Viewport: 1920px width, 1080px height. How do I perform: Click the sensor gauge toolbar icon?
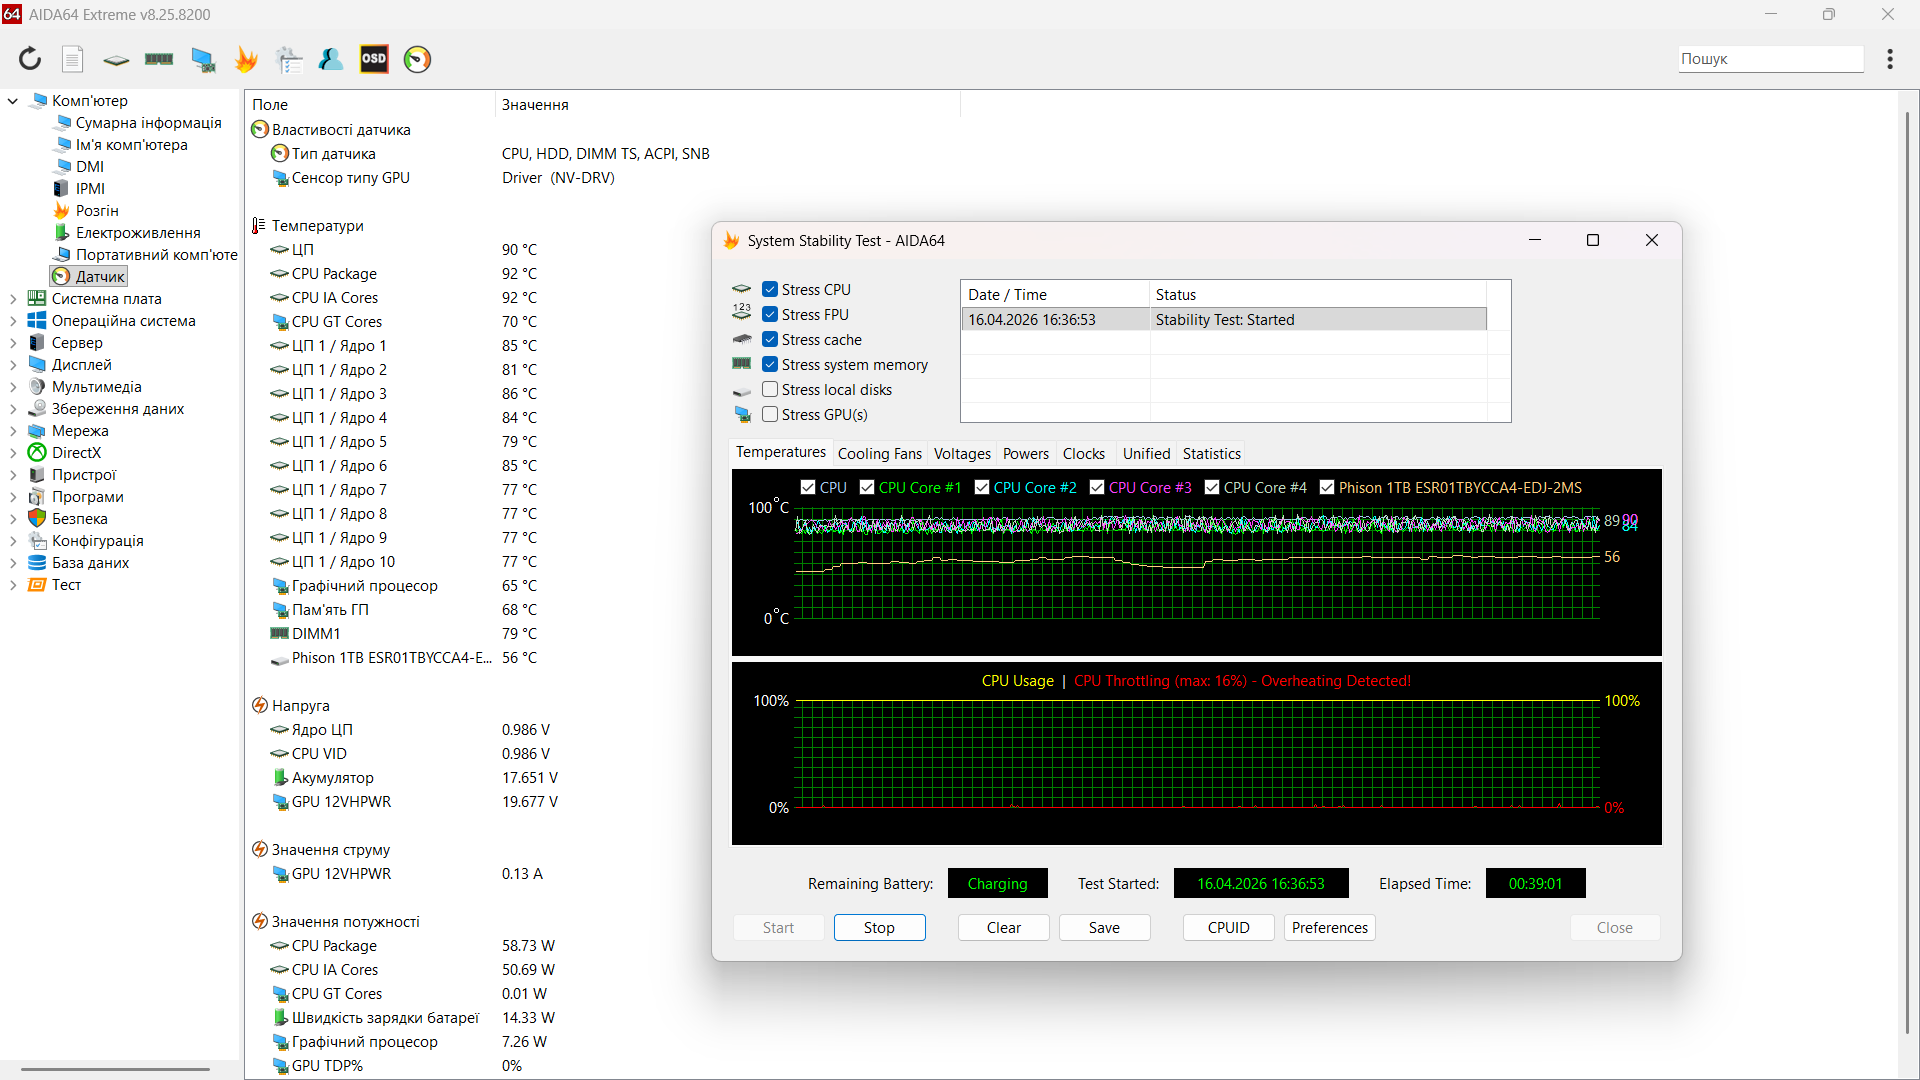click(x=417, y=59)
